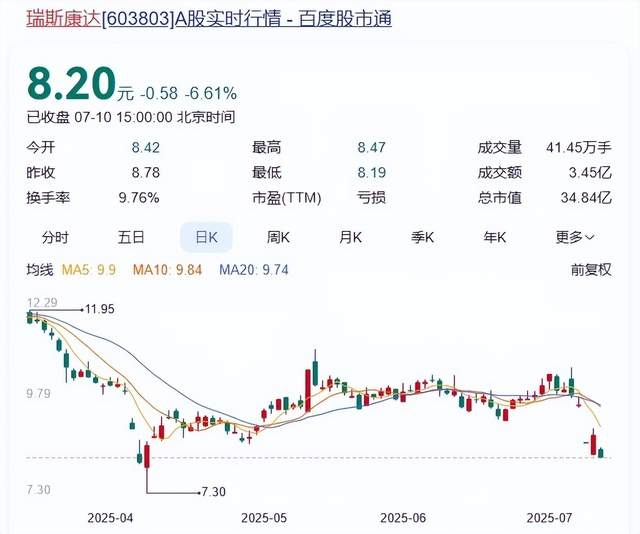Select the 日K chart tab

pos(207,237)
